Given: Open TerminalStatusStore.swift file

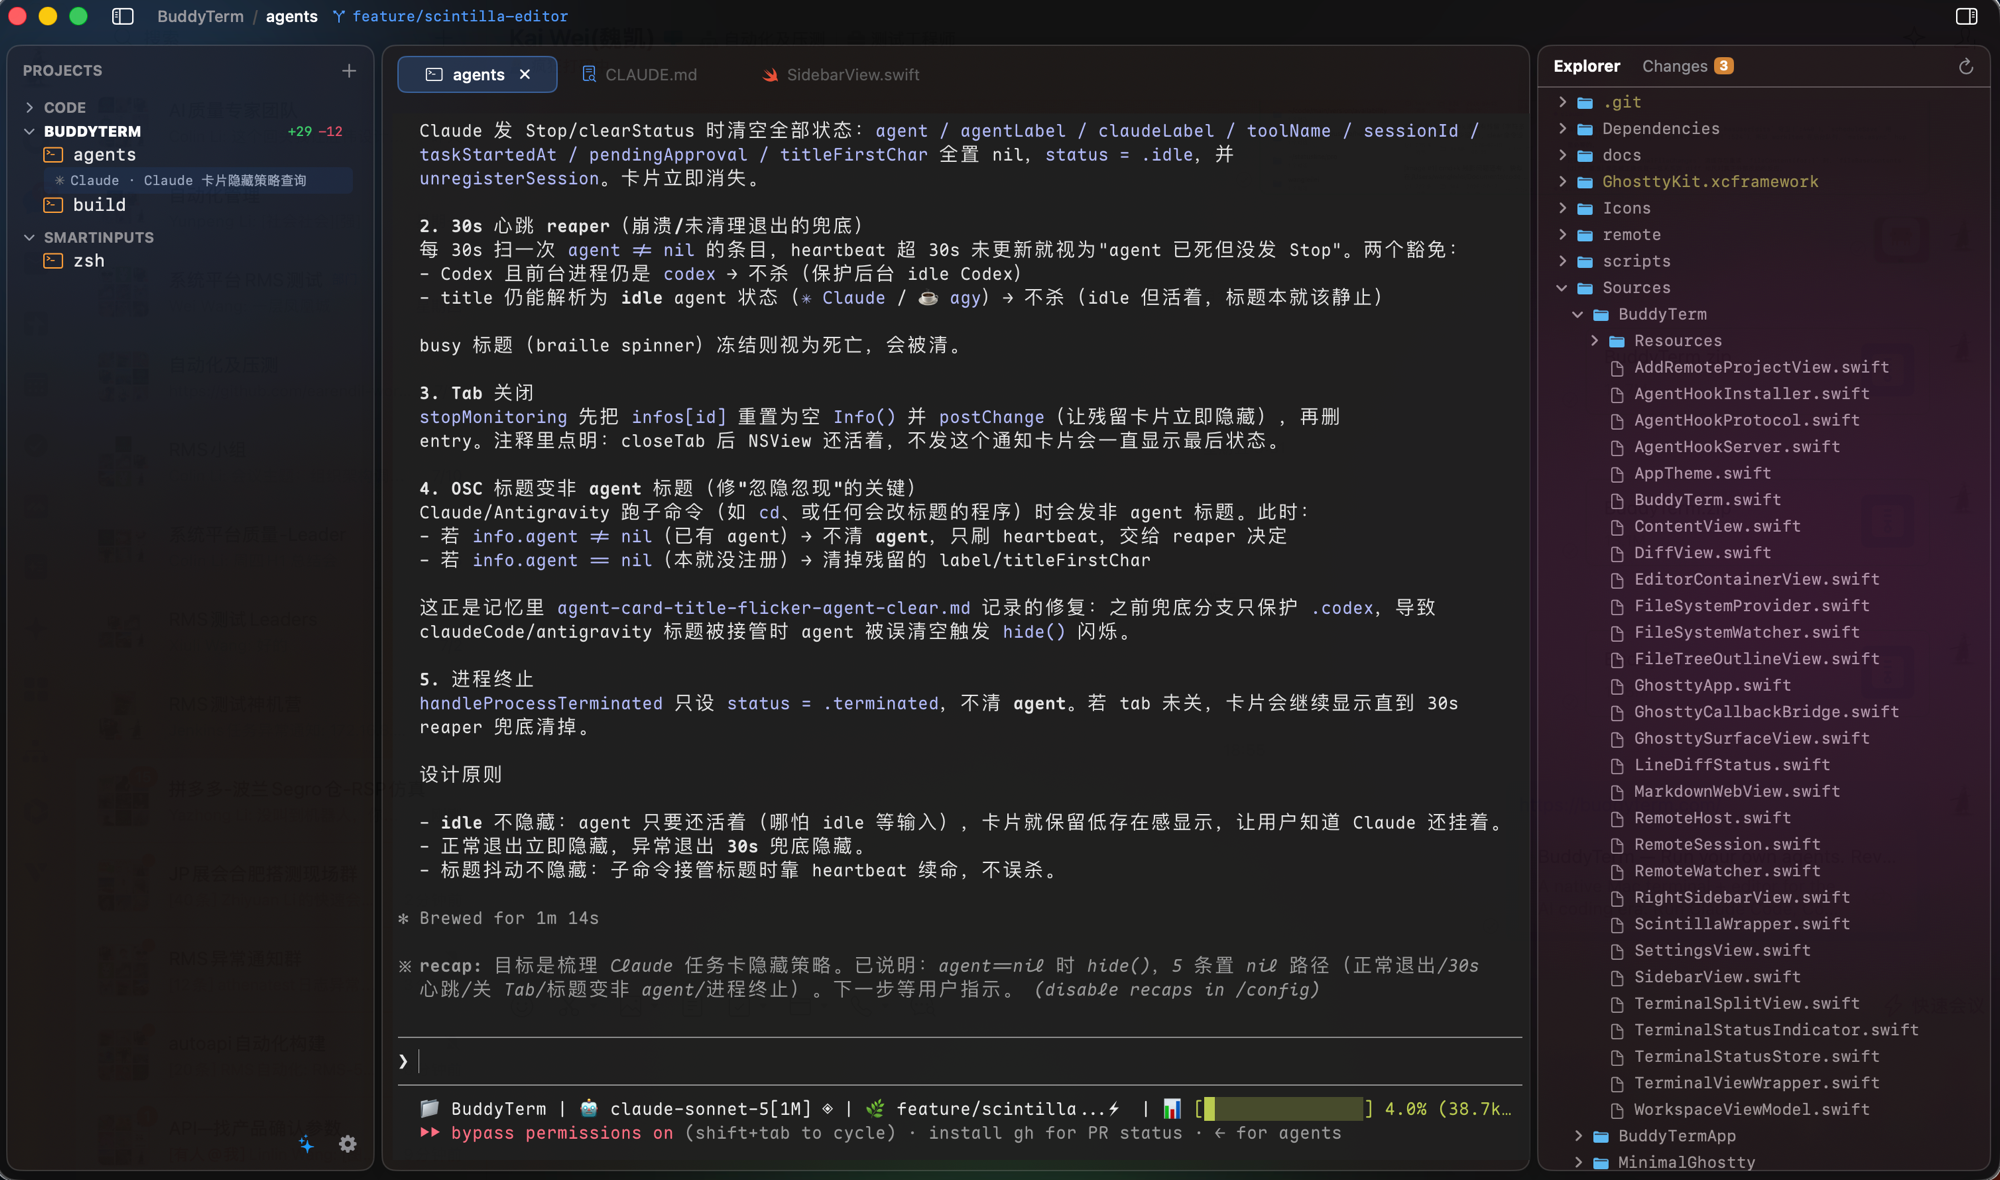Looking at the screenshot, I should tap(1756, 1056).
